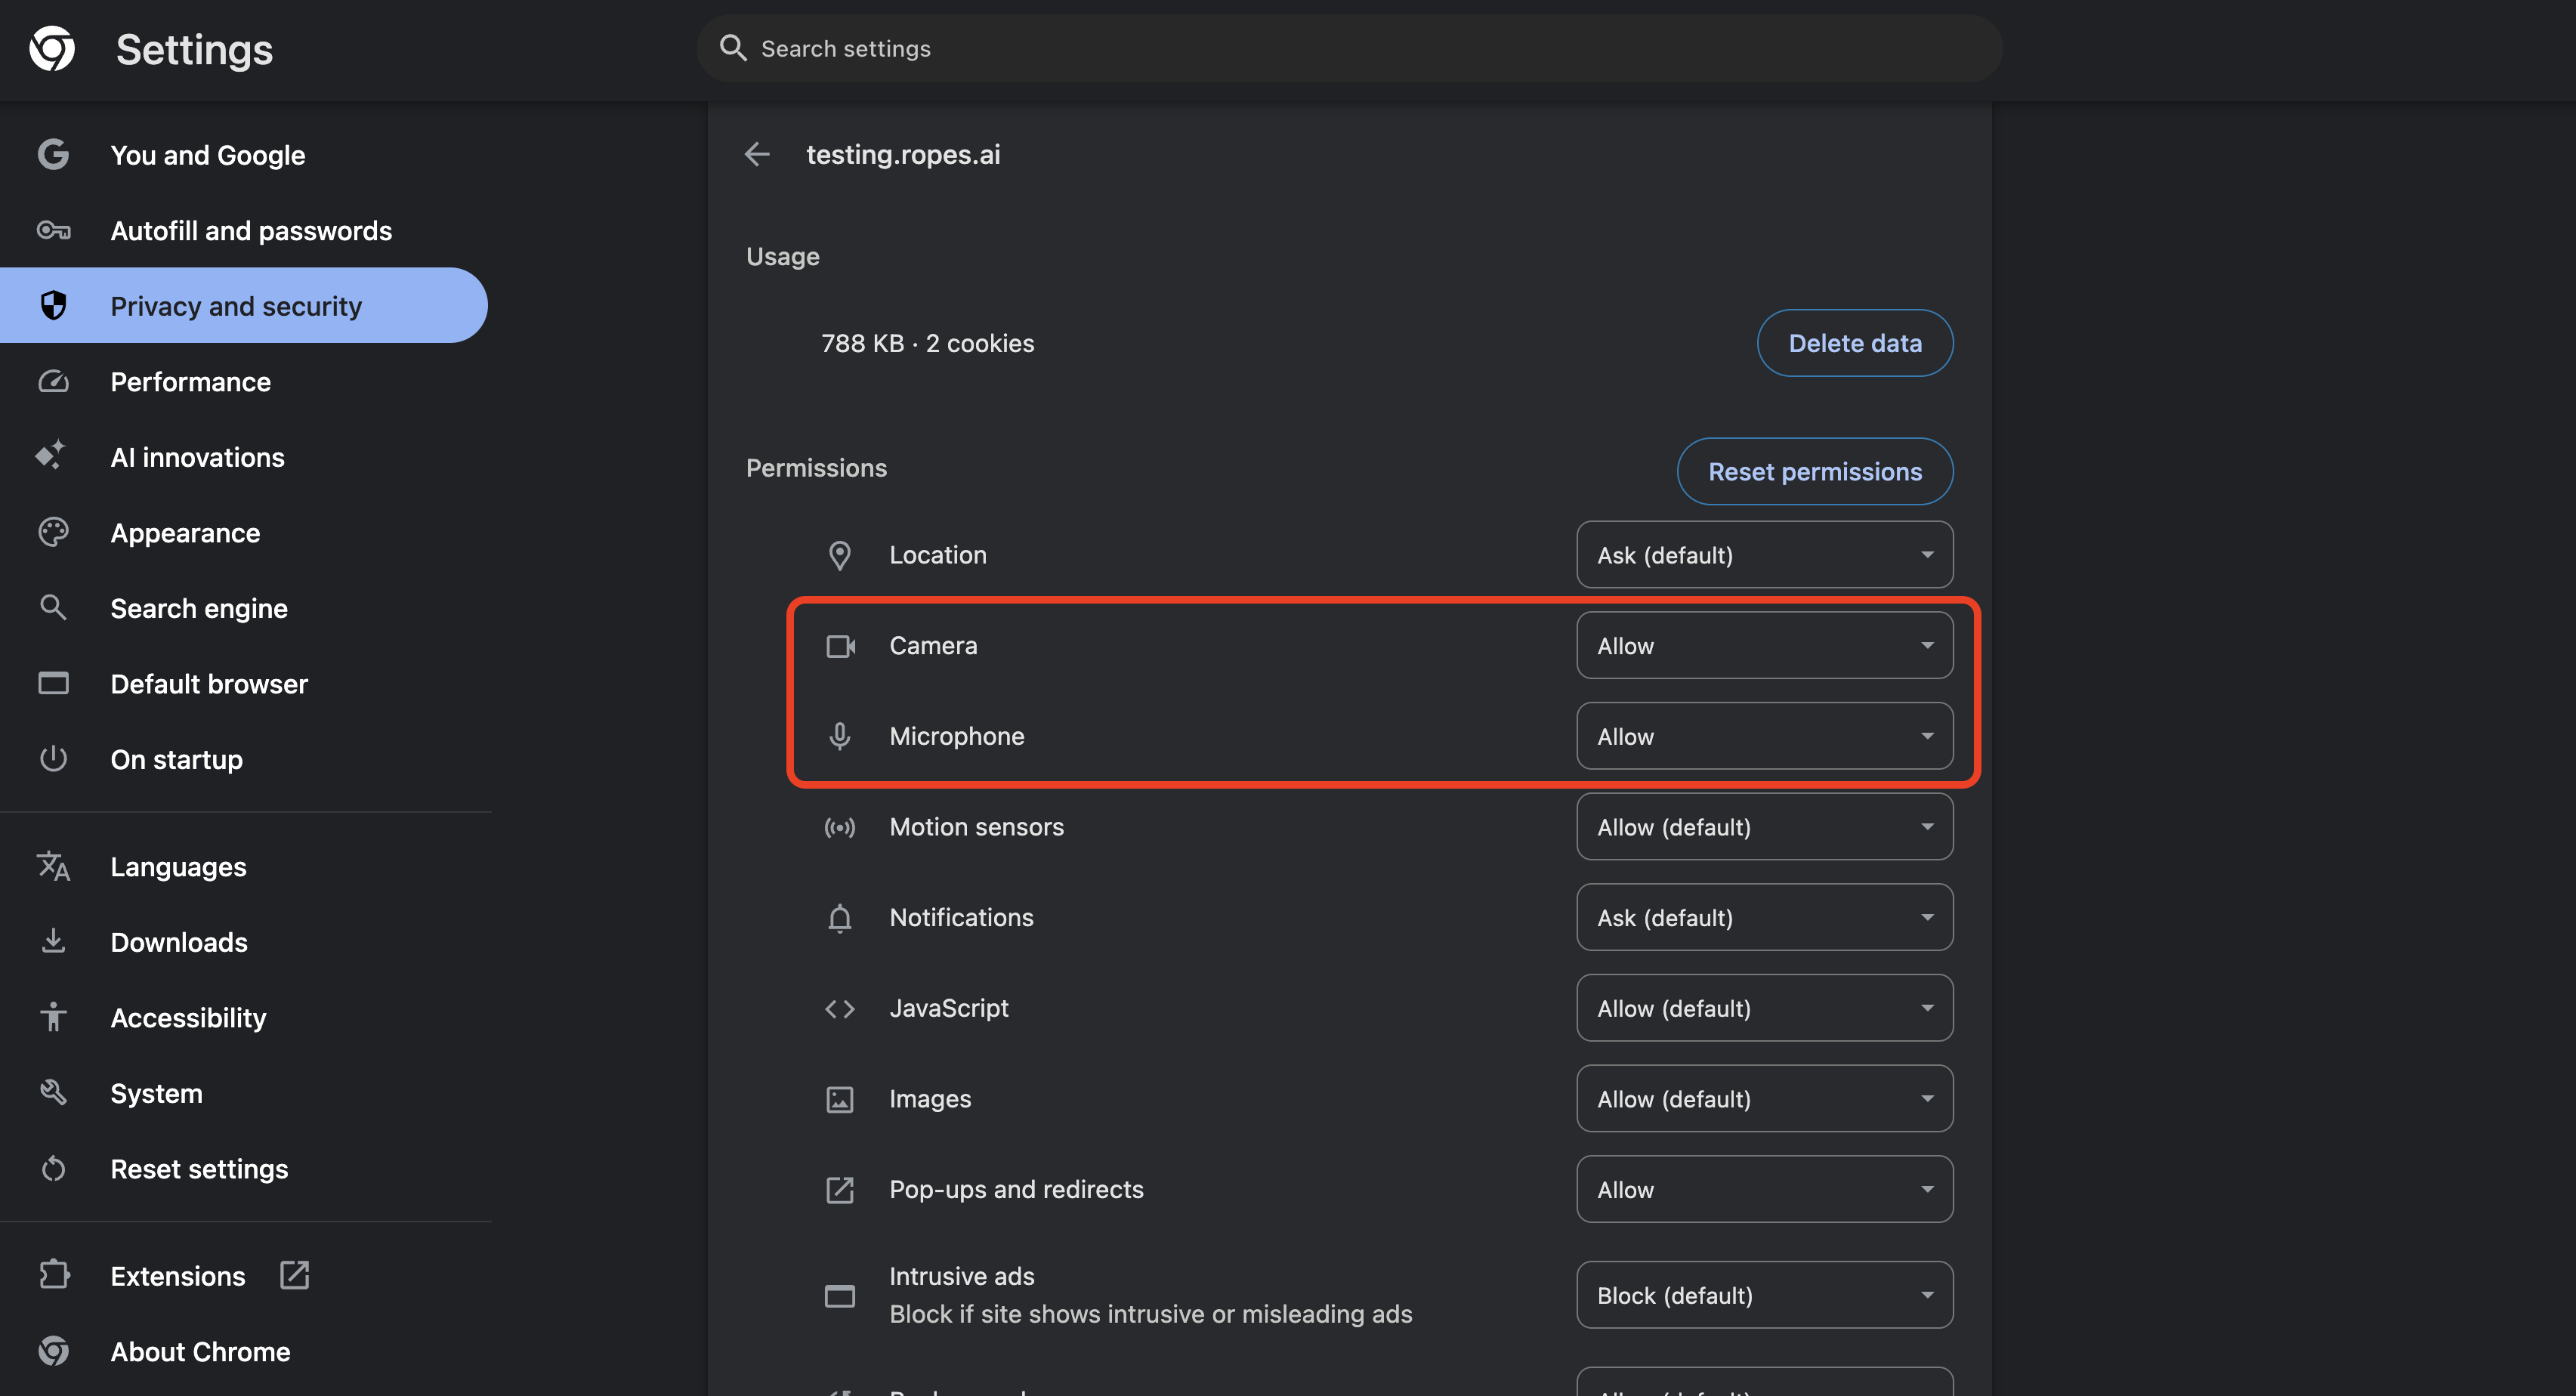Click the microphone icon for Microphone permission
The height and width of the screenshot is (1396, 2576).
click(840, 736)
